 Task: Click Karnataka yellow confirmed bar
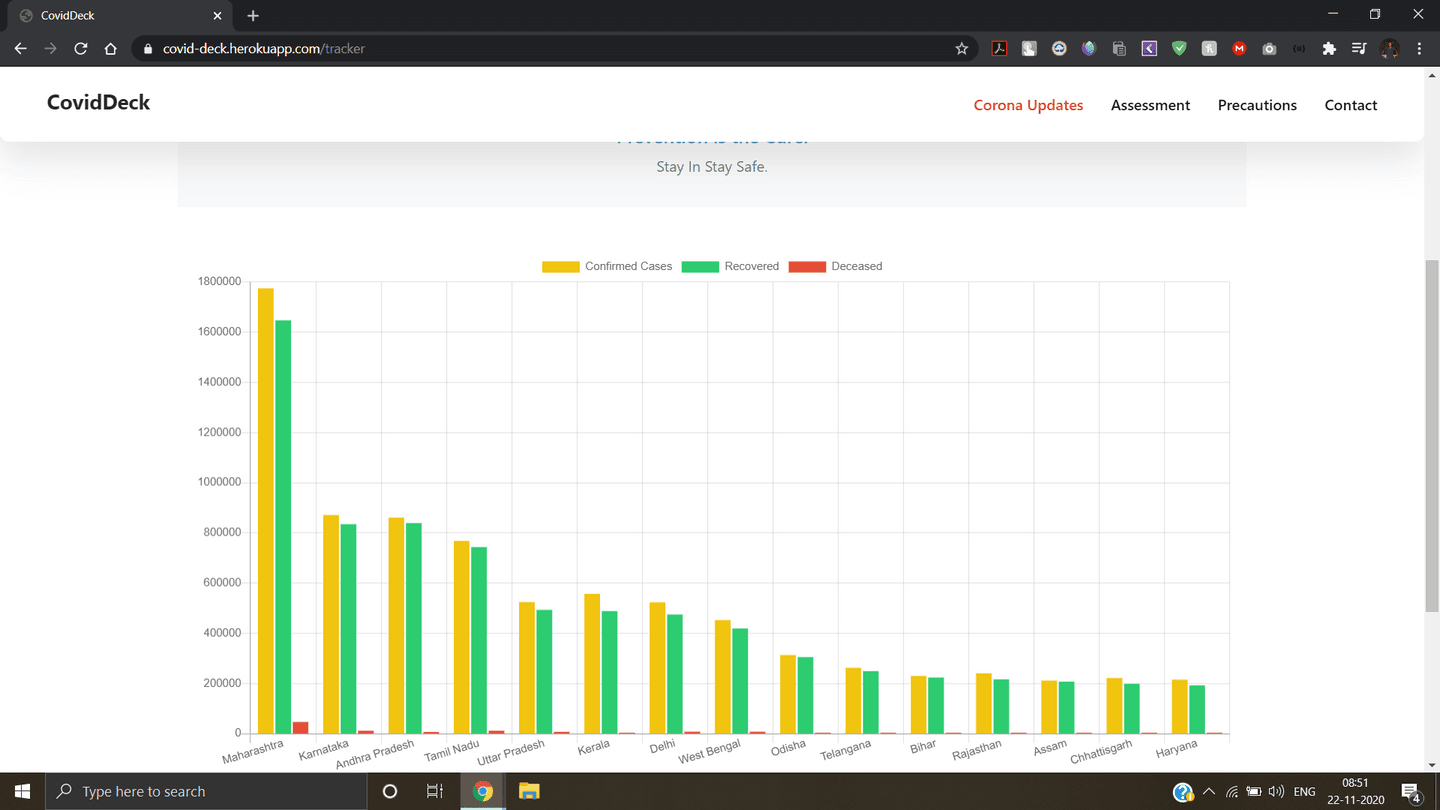coord(331,624)
